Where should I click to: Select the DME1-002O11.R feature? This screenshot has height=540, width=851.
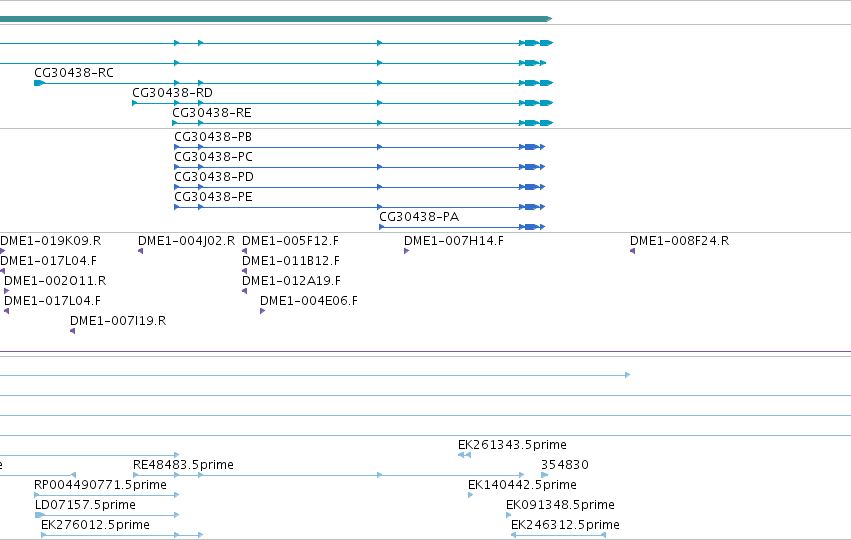coord(55,281)
